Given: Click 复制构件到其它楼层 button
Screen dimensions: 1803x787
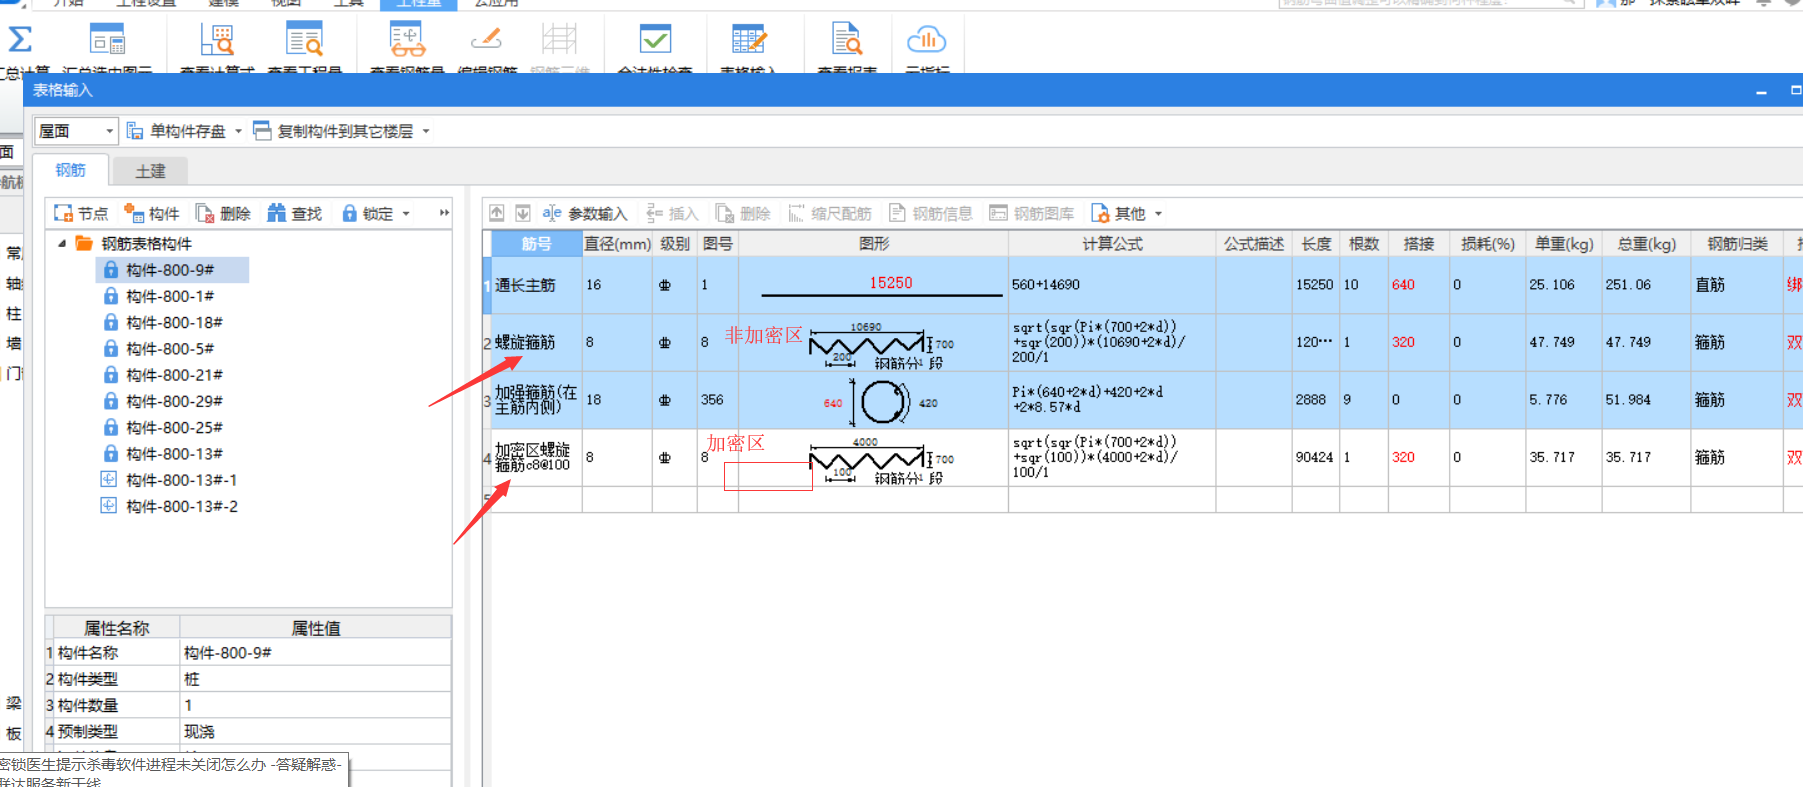Looking at the screenshot, I should (x=334, y=131).
